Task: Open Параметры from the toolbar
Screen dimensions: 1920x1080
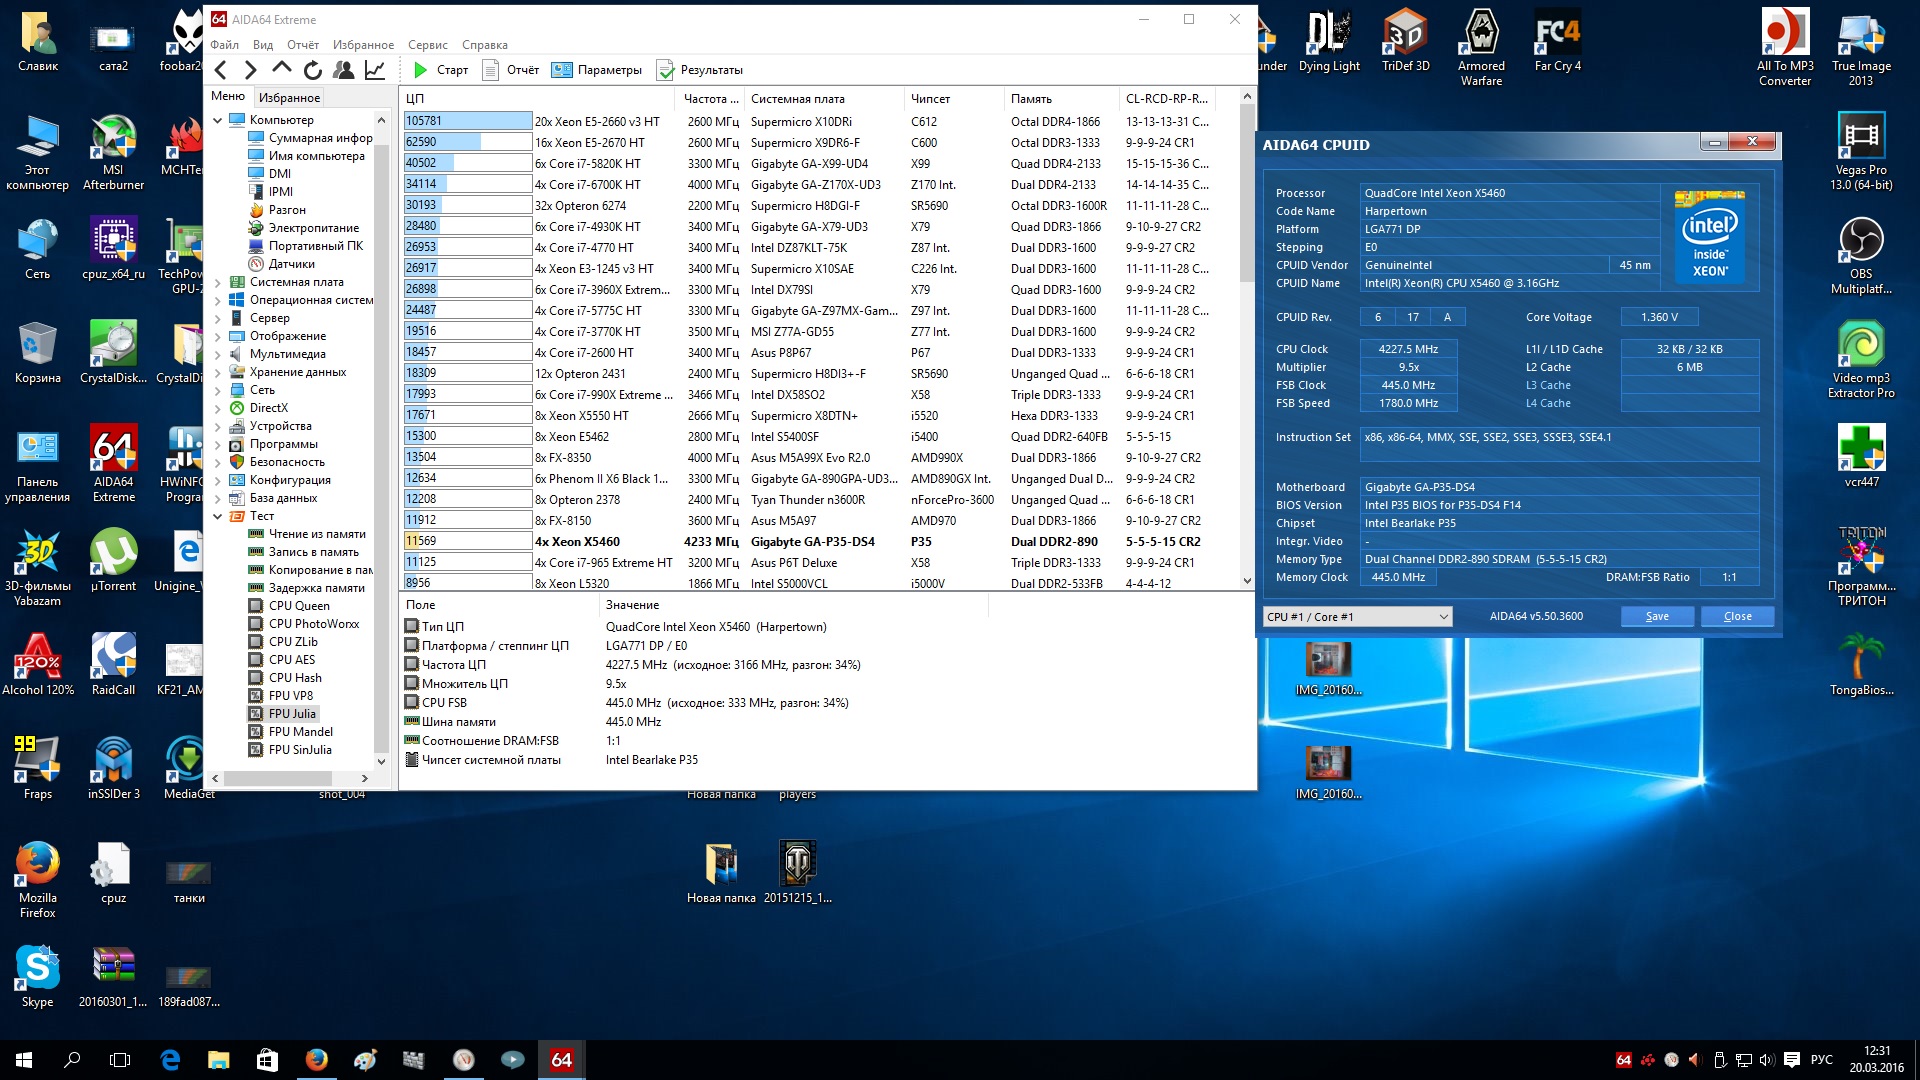Action: pyautogui.click(x=597, y=70)
